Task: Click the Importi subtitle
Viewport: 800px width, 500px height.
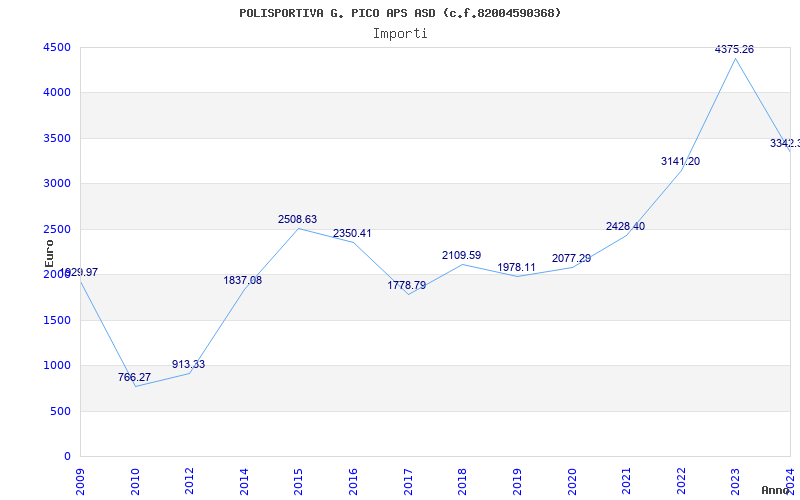Action: click(400, 33)
